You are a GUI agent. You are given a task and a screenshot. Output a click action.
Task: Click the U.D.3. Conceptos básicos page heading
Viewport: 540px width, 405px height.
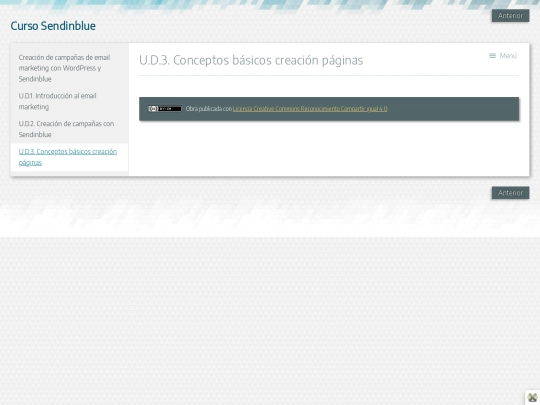[x=251, y=60]
